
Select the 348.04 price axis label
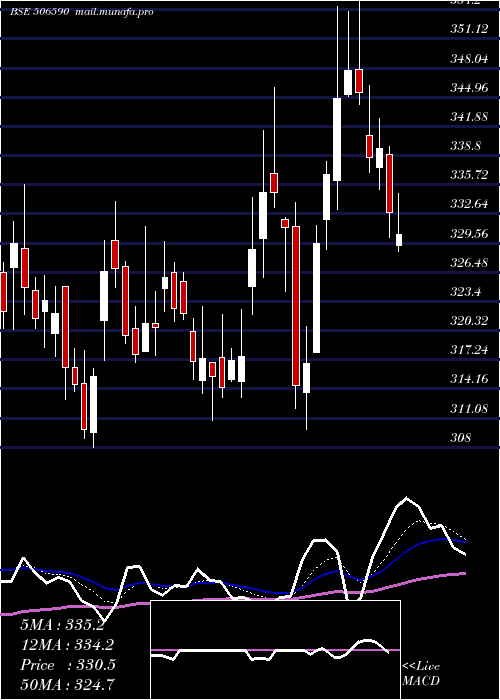469,58
